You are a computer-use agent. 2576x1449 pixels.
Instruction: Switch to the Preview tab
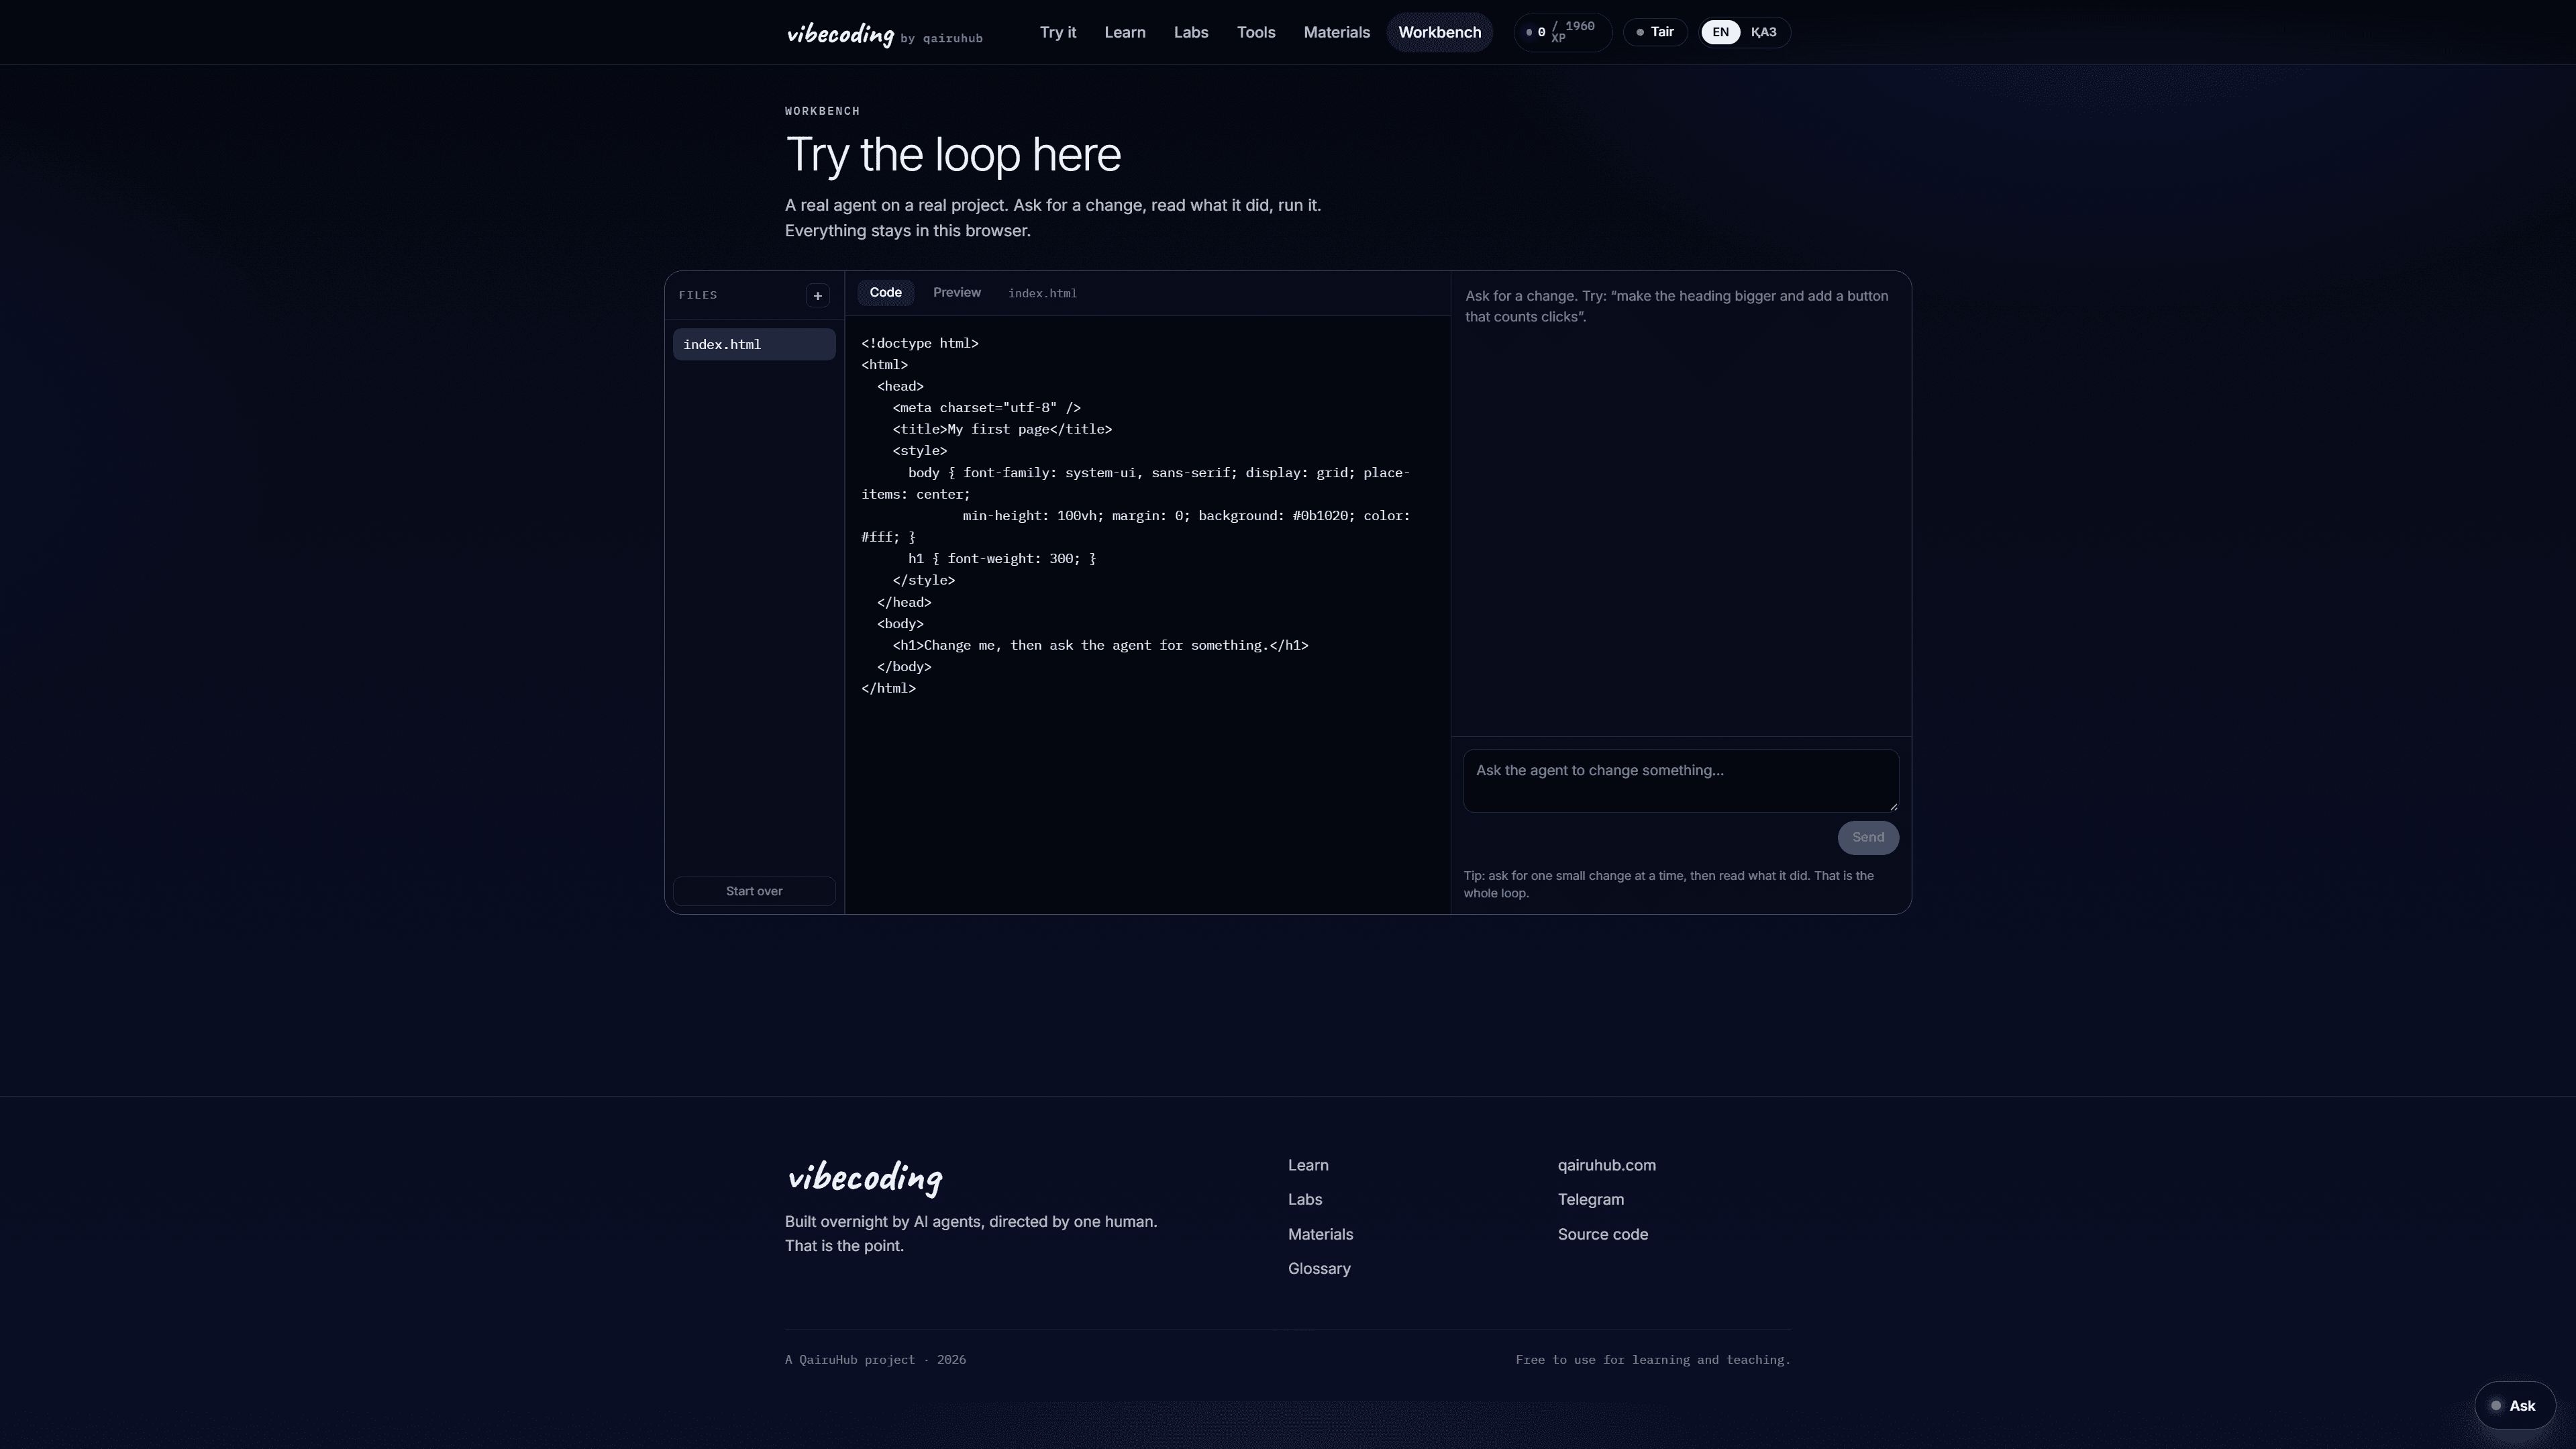coord(957,293)
